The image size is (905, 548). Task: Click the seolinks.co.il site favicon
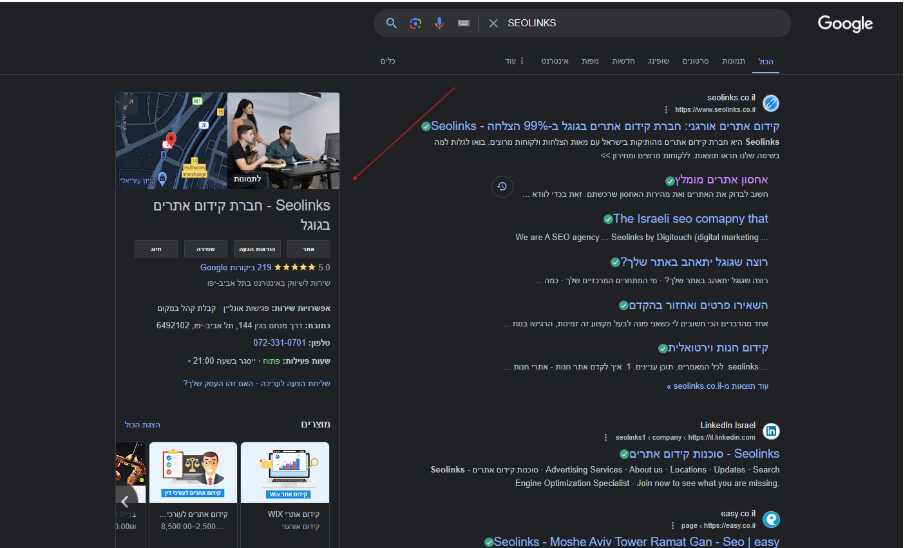coord(771,103)
